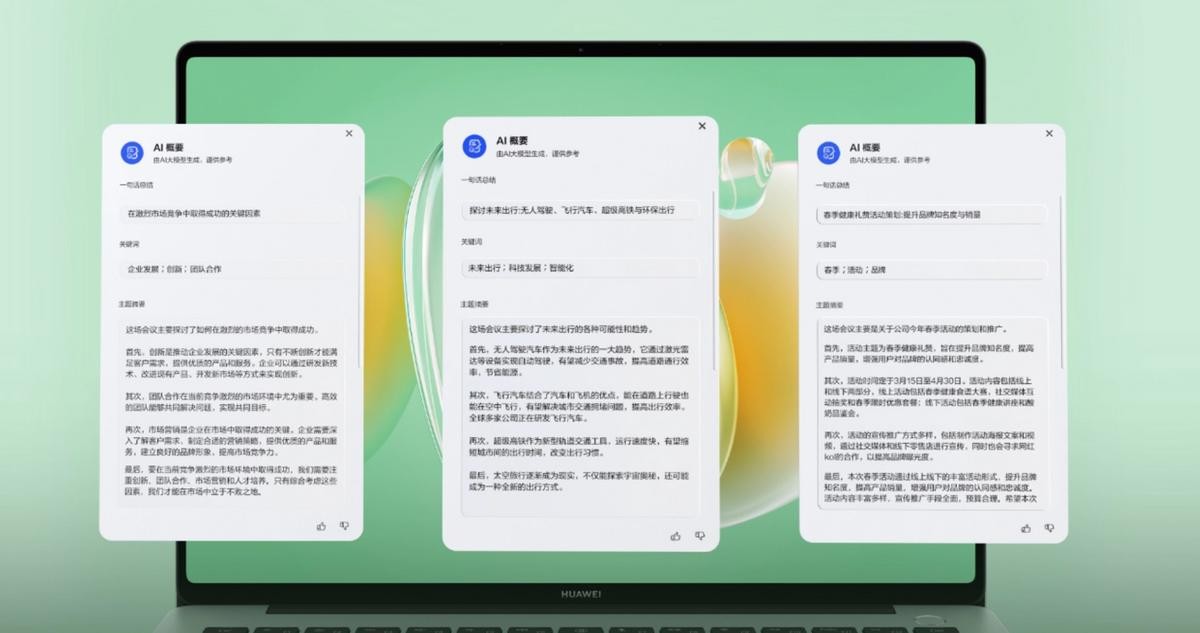The height and width of the screenshot is (633, 1200).
Task: Close the spring campaign AI 概要 panel
Action: point(1049,133)
